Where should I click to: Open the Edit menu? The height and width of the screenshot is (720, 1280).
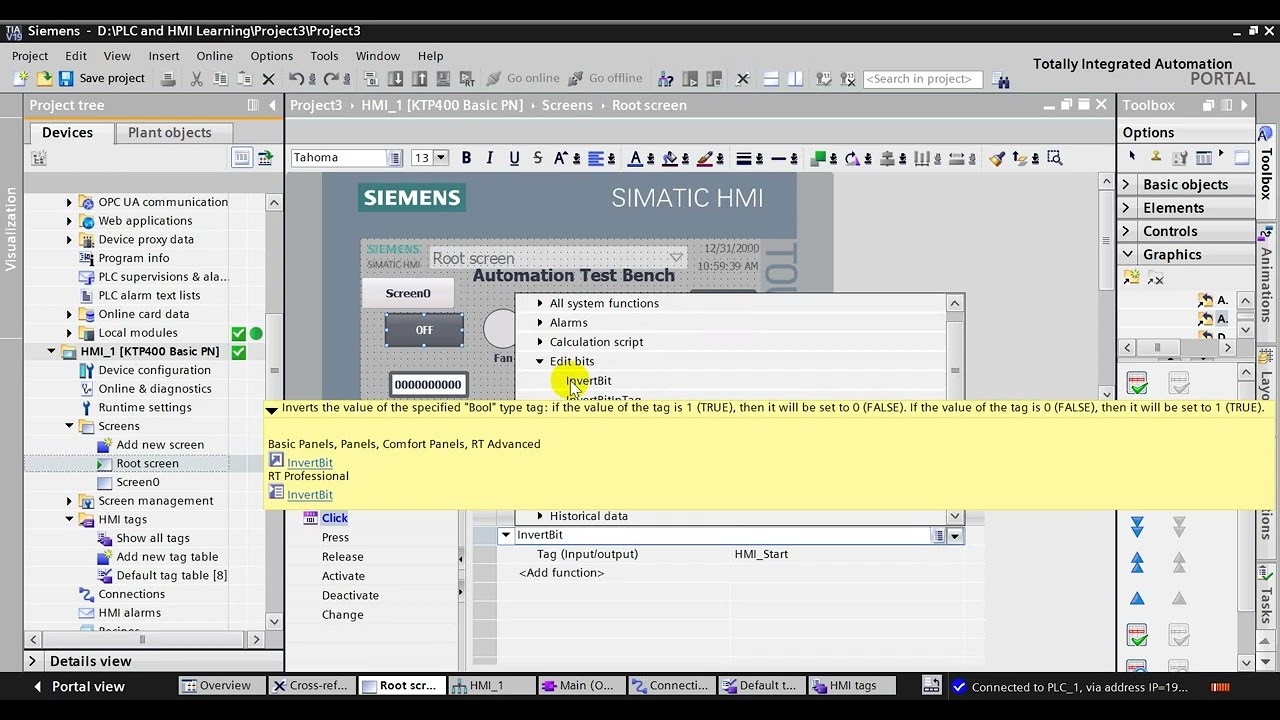click(76, 56)
